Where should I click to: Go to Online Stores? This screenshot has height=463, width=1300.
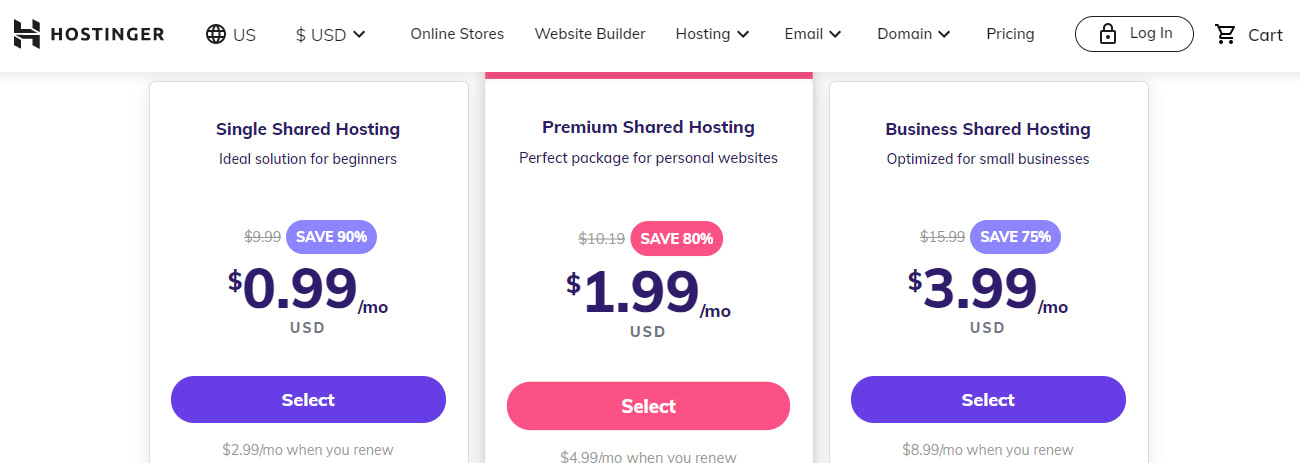pos(457,34)
